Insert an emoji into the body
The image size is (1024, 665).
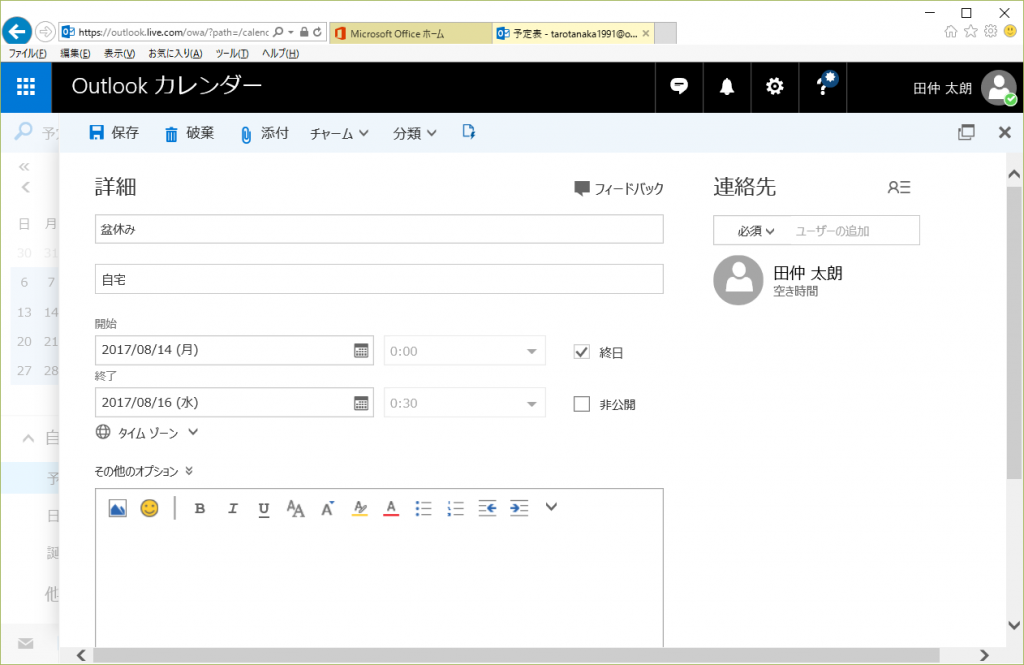pyautogui.click(x=150, y=508)
